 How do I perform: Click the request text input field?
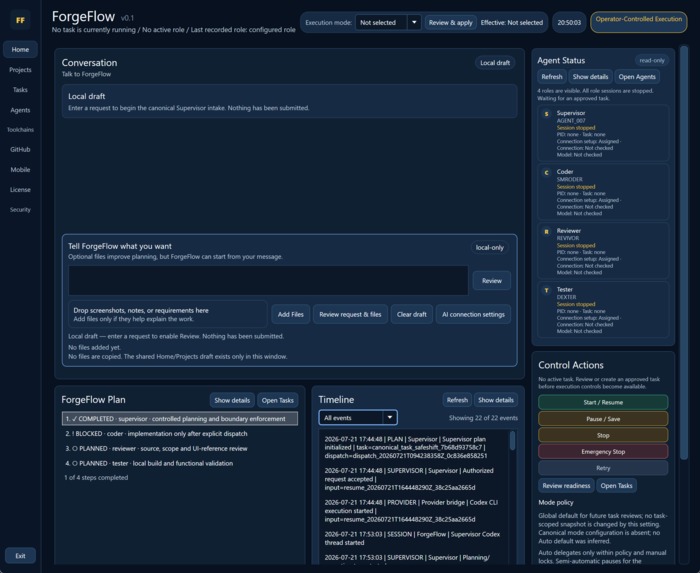268,281
